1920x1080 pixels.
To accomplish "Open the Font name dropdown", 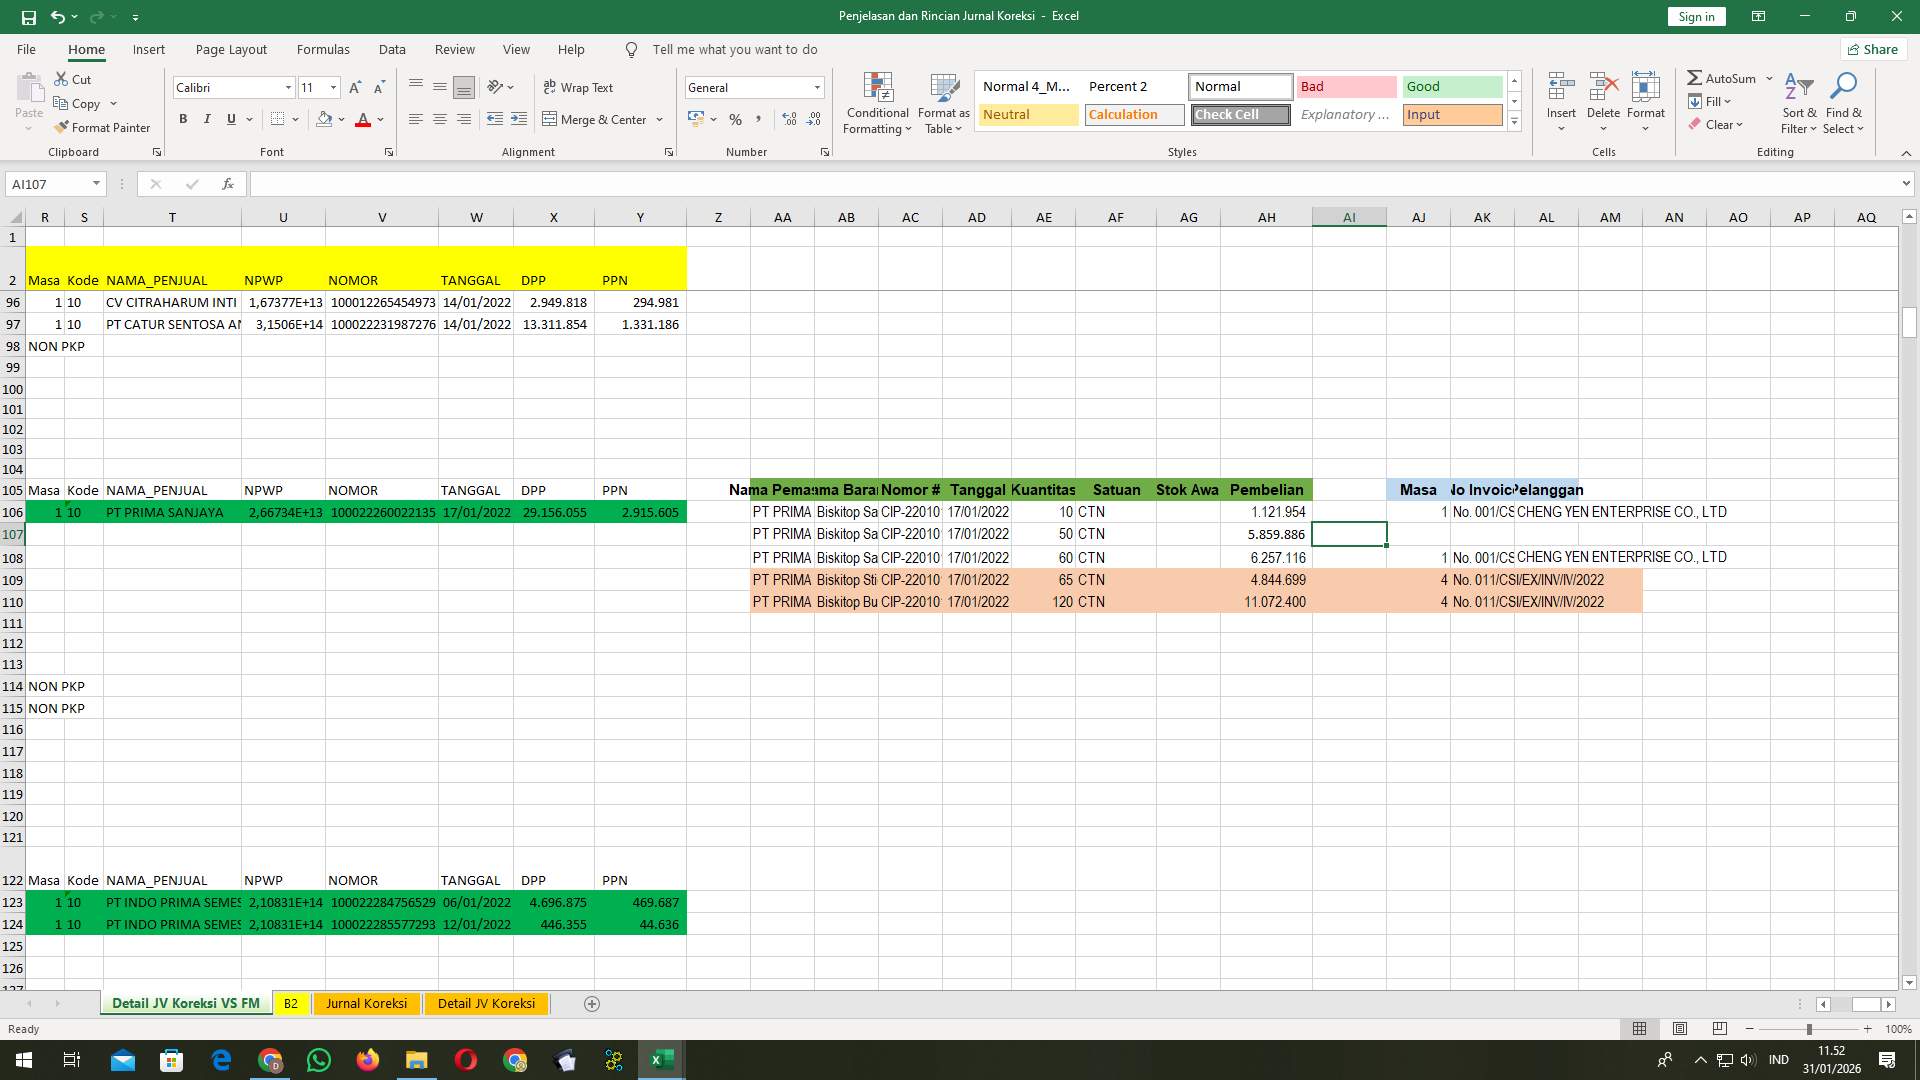I will tap(288, 87).
